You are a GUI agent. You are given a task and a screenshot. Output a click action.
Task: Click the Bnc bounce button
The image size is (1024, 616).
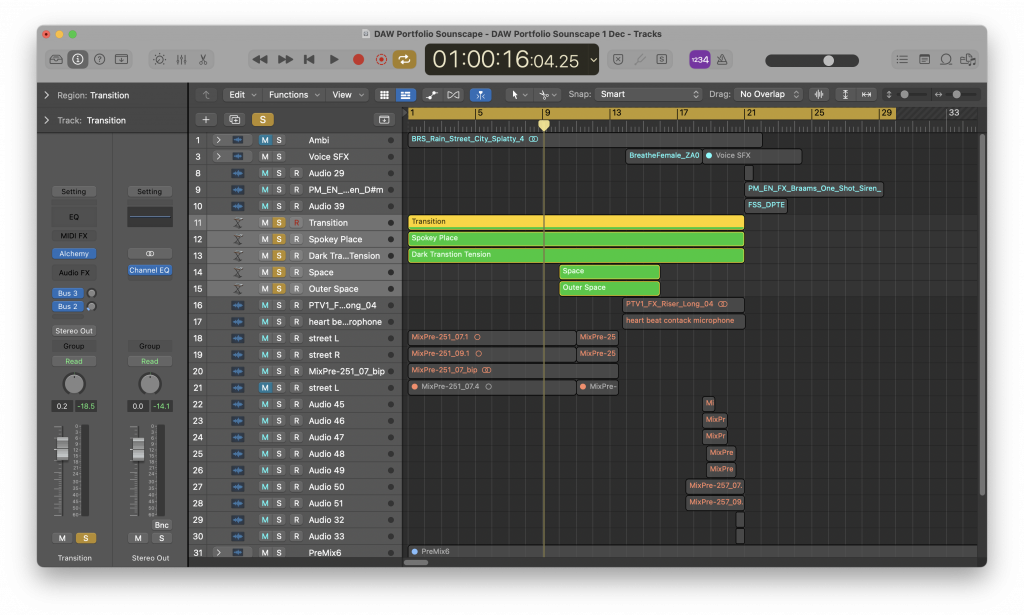161,525
